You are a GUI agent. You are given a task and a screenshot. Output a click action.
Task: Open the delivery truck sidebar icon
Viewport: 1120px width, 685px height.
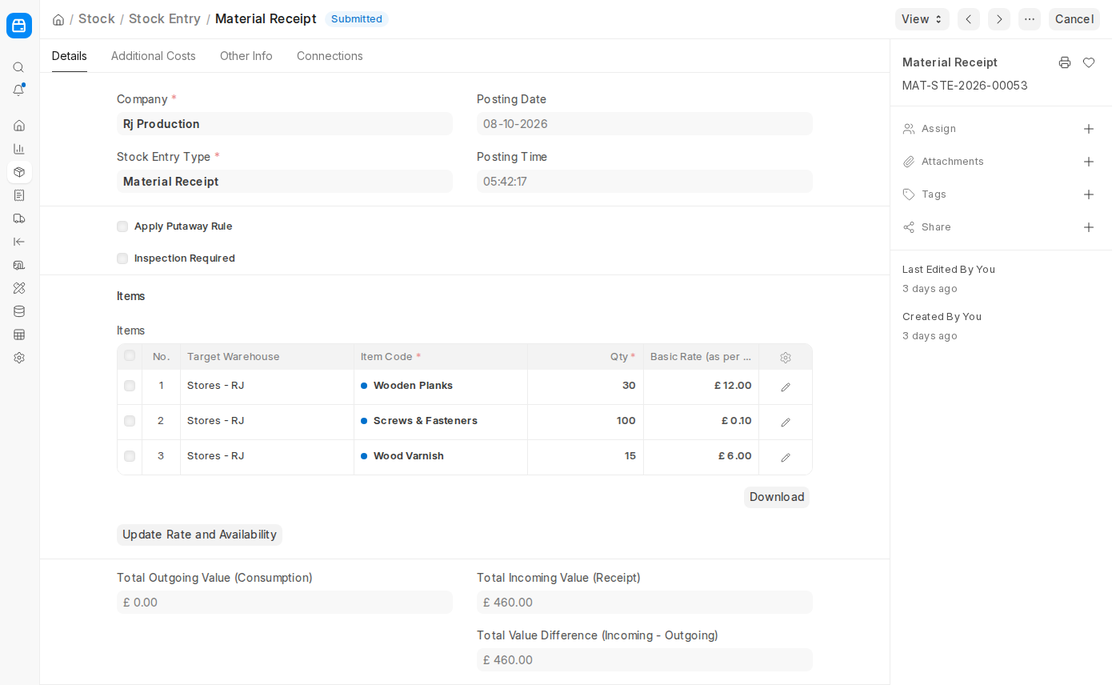(19, 219)
